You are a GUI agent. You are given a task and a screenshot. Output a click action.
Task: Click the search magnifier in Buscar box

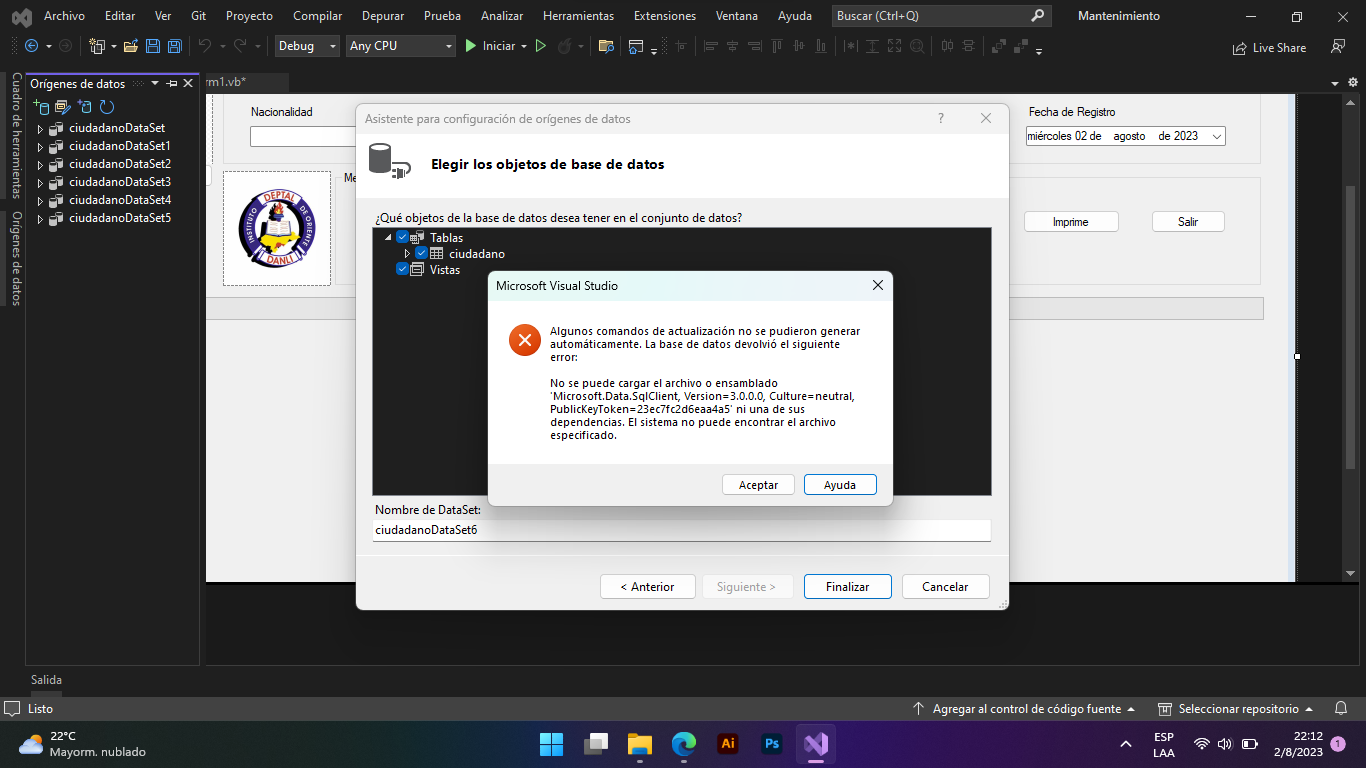tap(1037, 16)
